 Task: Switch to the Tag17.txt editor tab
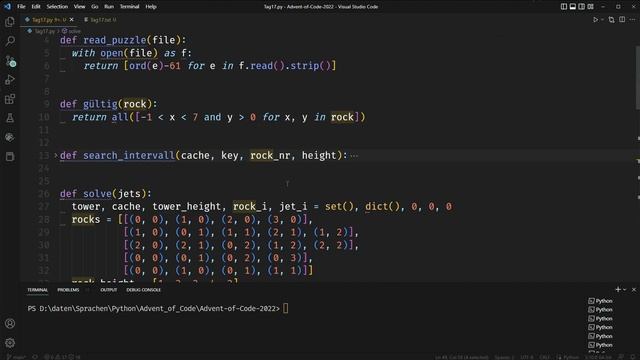[x=100, y=20]
